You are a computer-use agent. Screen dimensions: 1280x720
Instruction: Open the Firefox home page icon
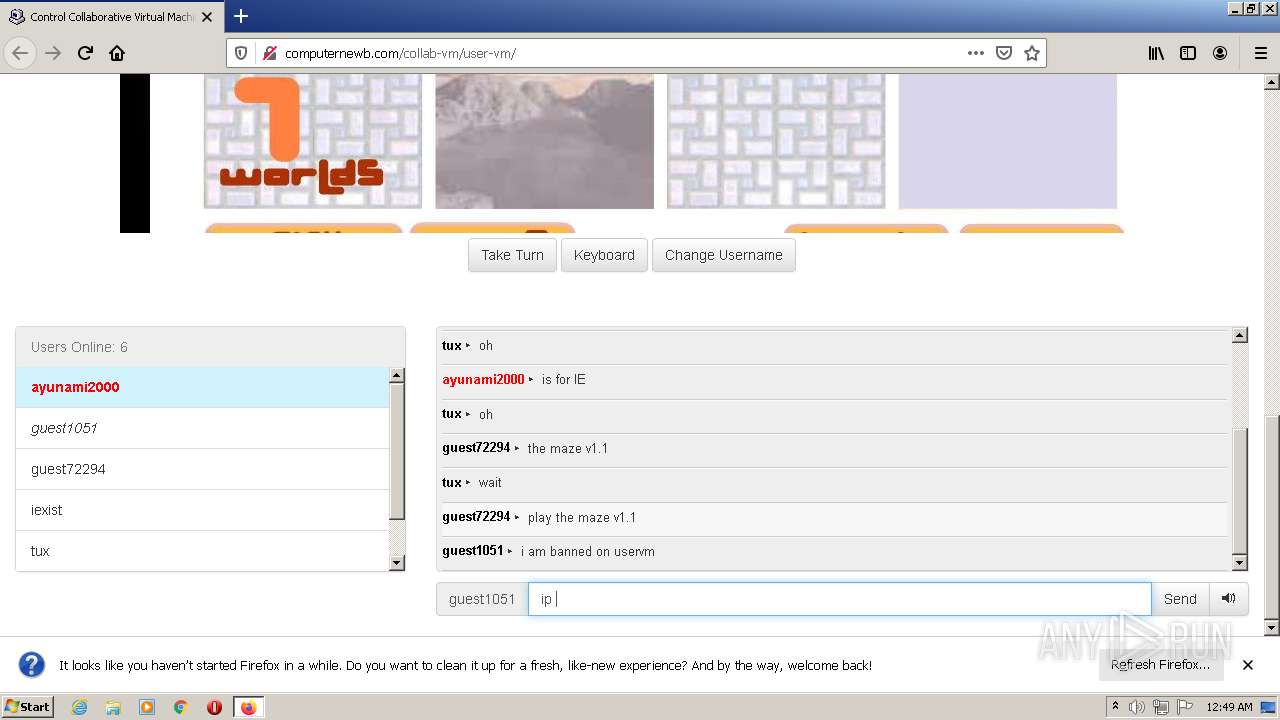[117, 53]
